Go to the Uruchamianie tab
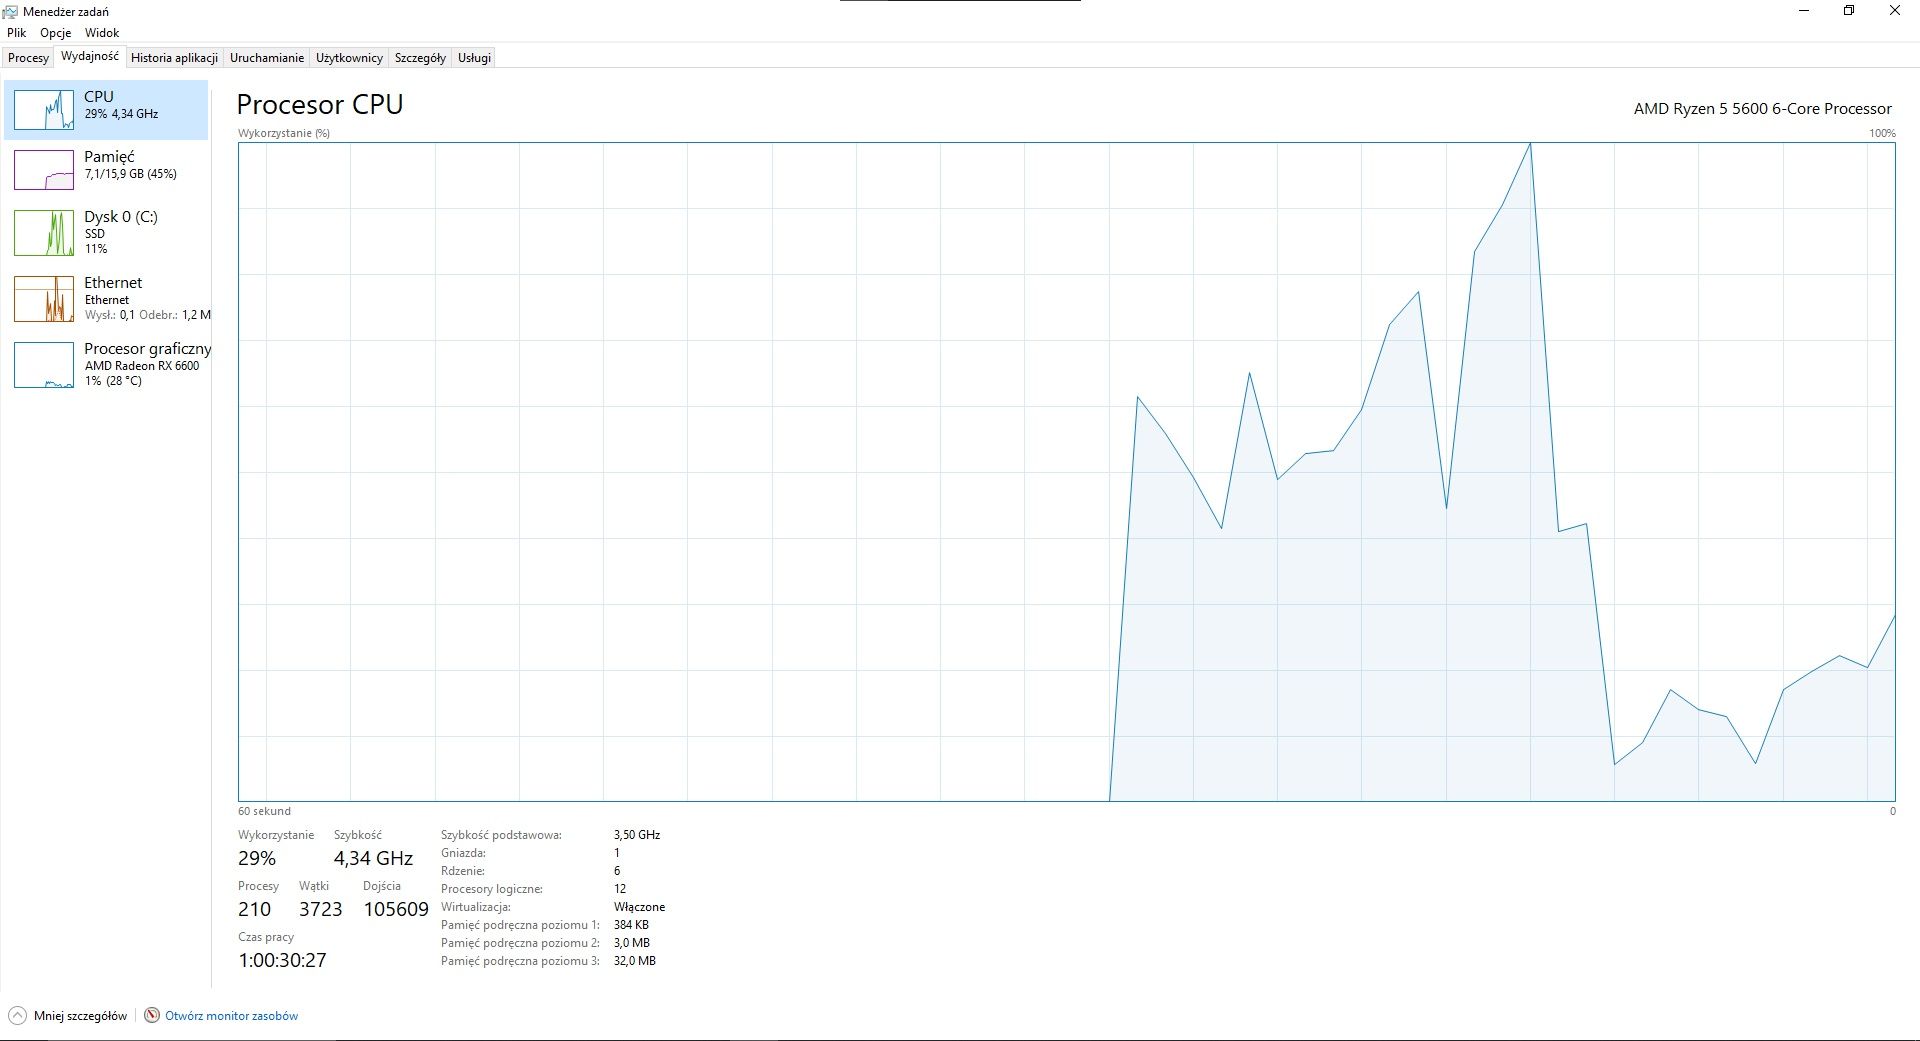 coord(267,58)
